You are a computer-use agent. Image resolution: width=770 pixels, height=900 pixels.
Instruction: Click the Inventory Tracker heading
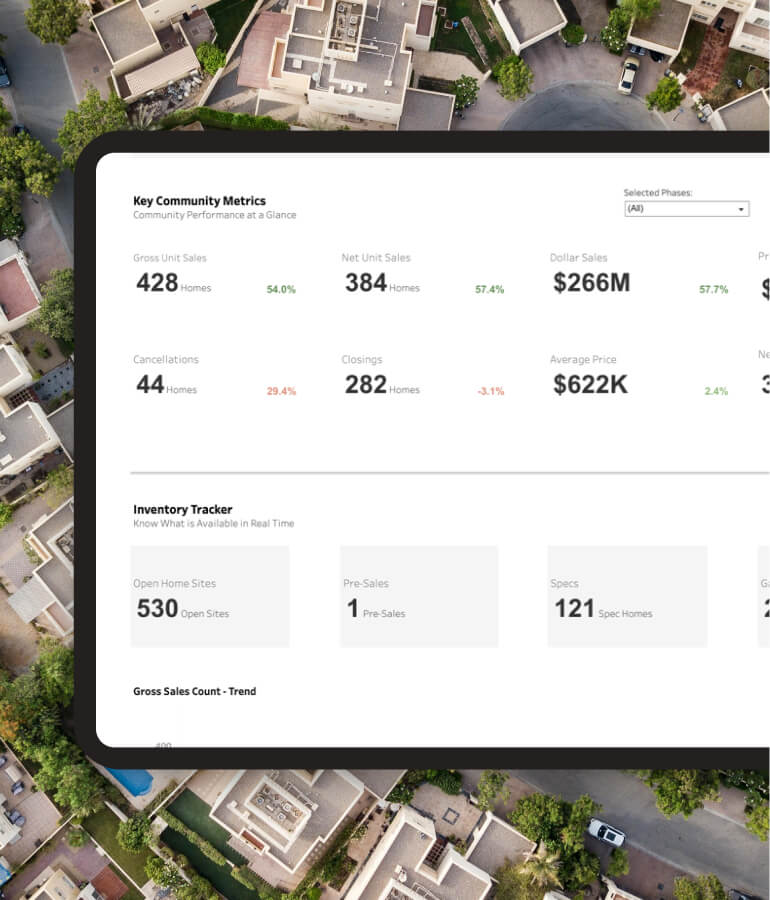tap(182, 510)
